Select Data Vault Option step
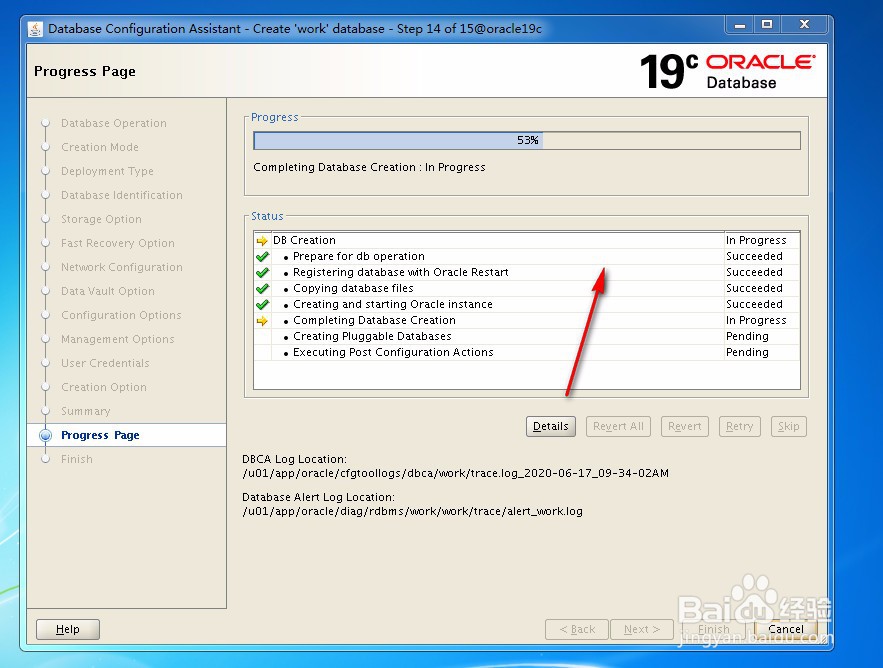 pos(108,291)
